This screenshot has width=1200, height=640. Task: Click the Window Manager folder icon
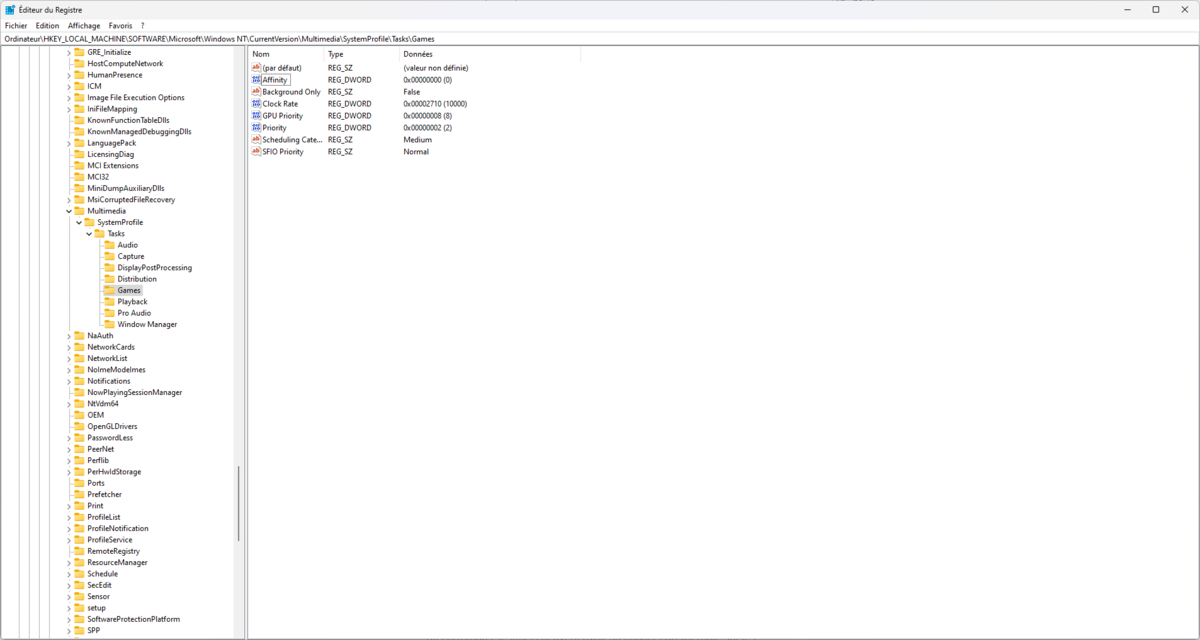tap(109, 324)
